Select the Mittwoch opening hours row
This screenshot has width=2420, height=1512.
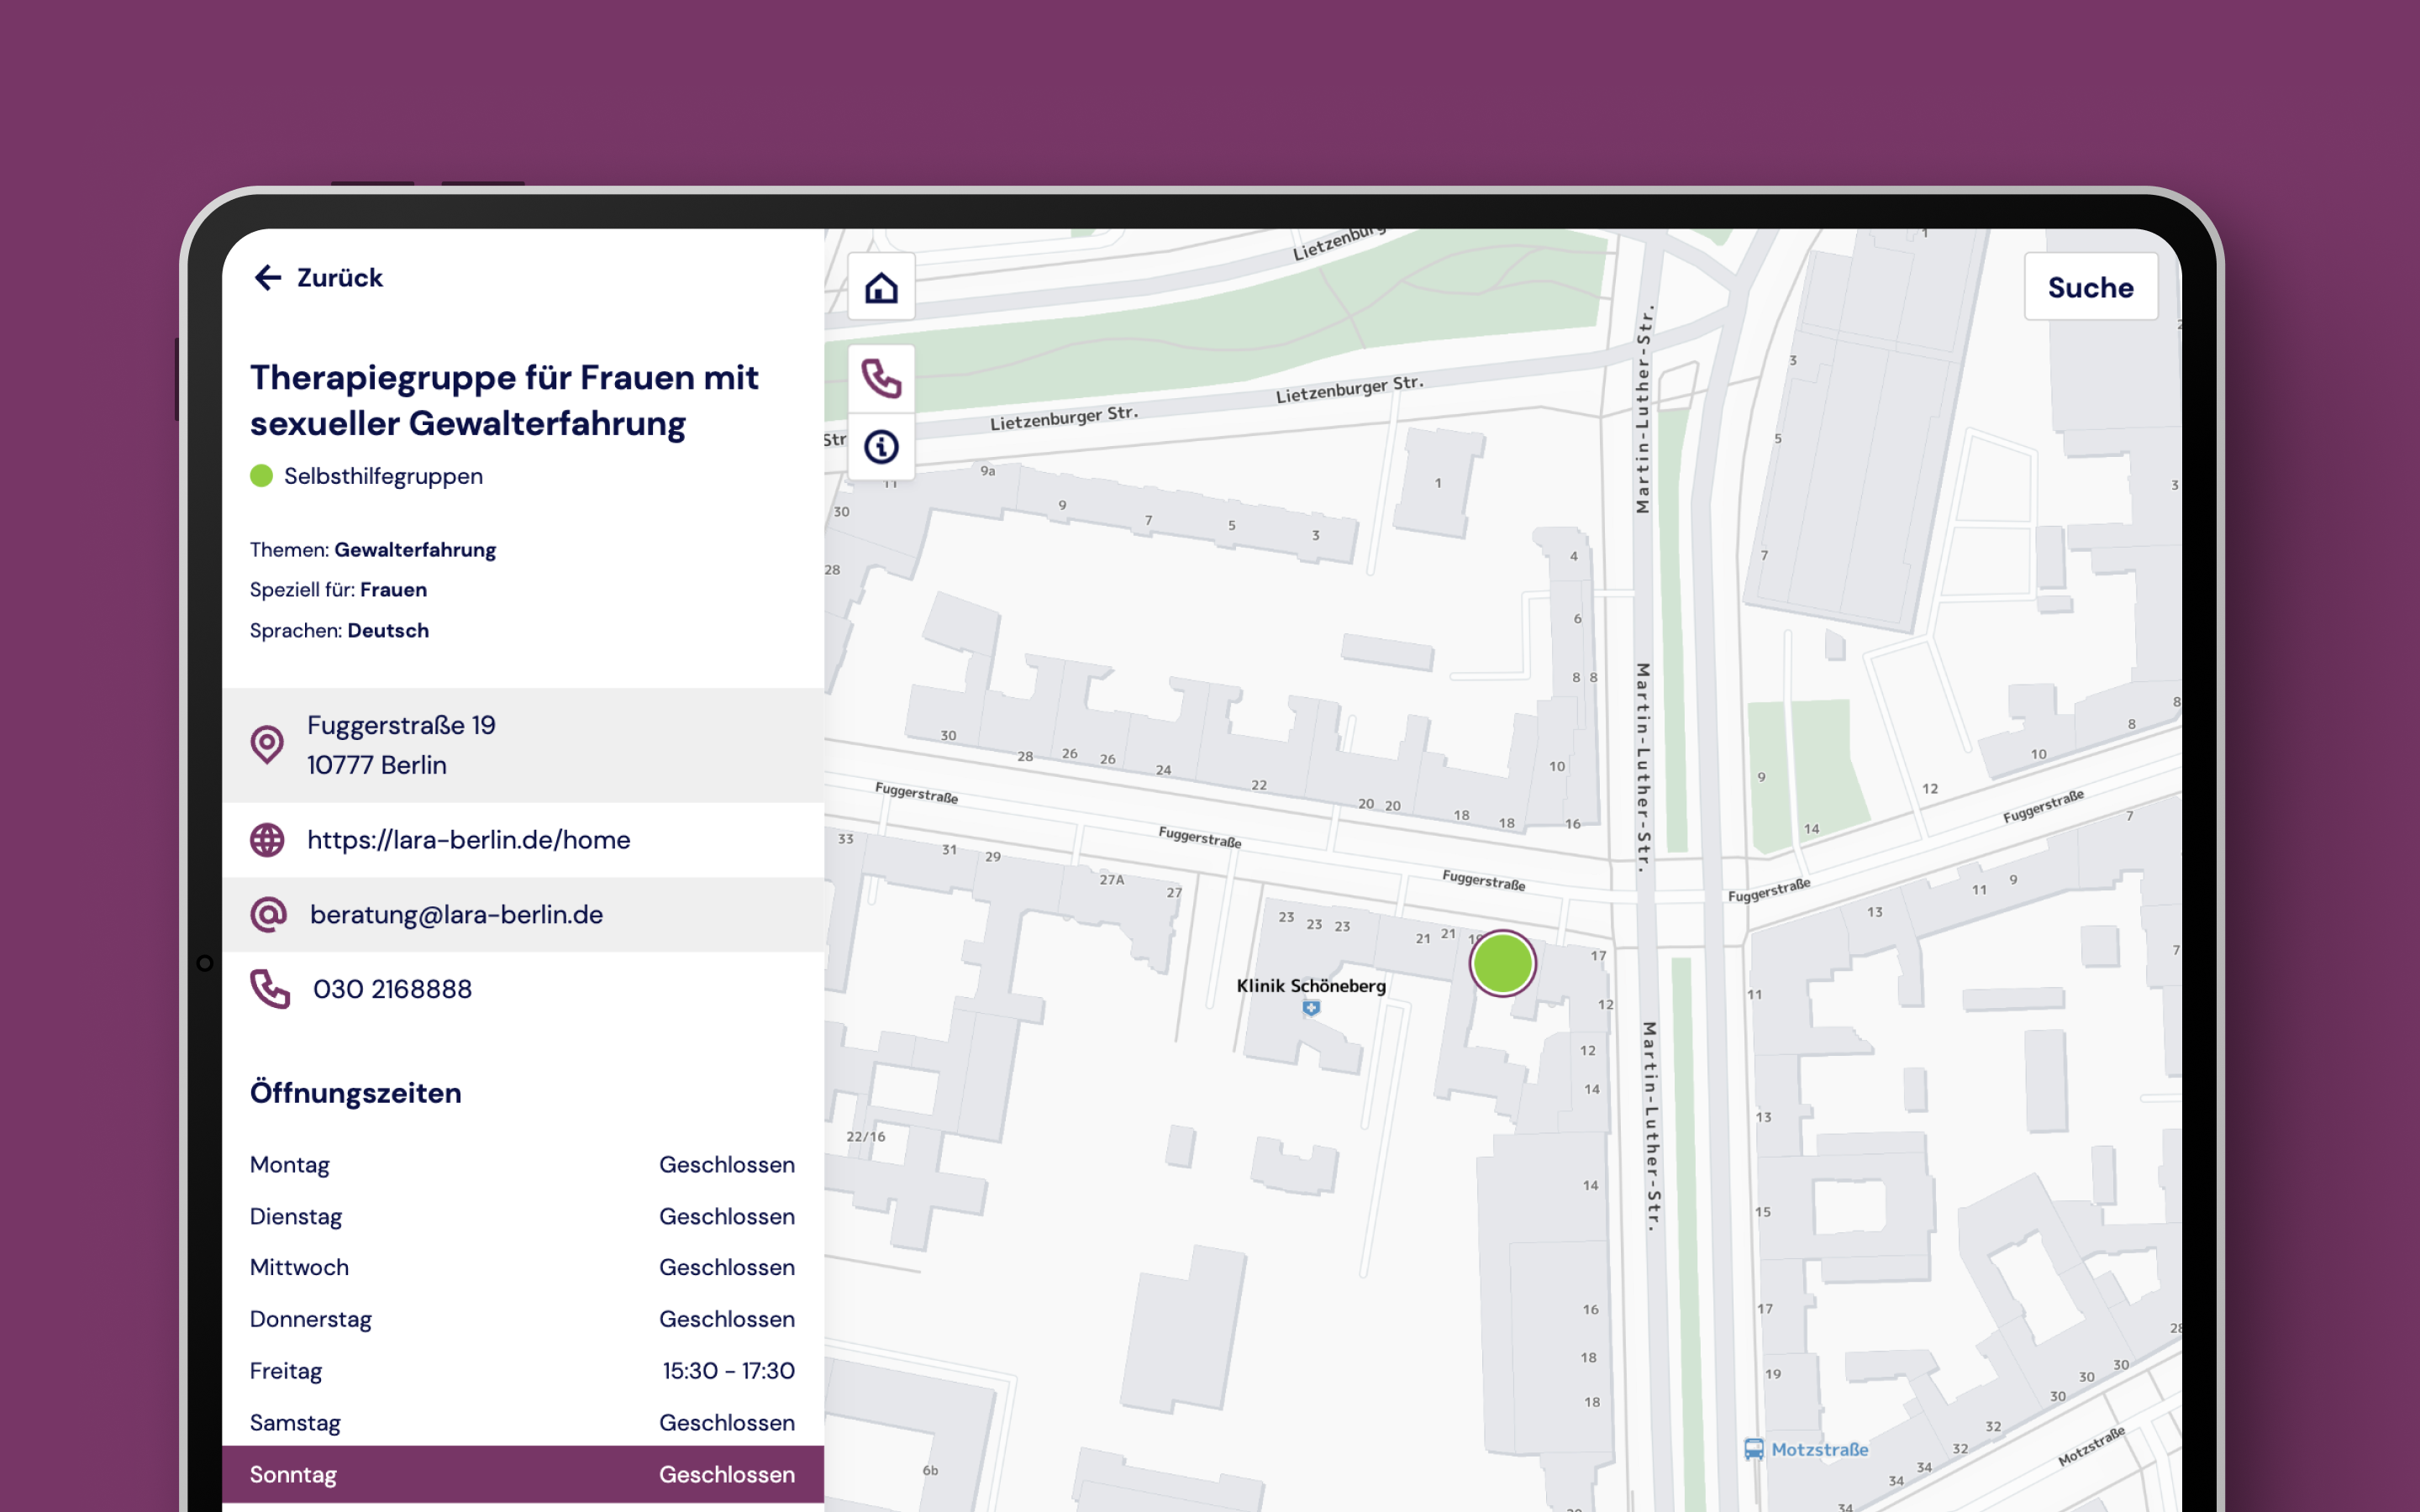523,1268
